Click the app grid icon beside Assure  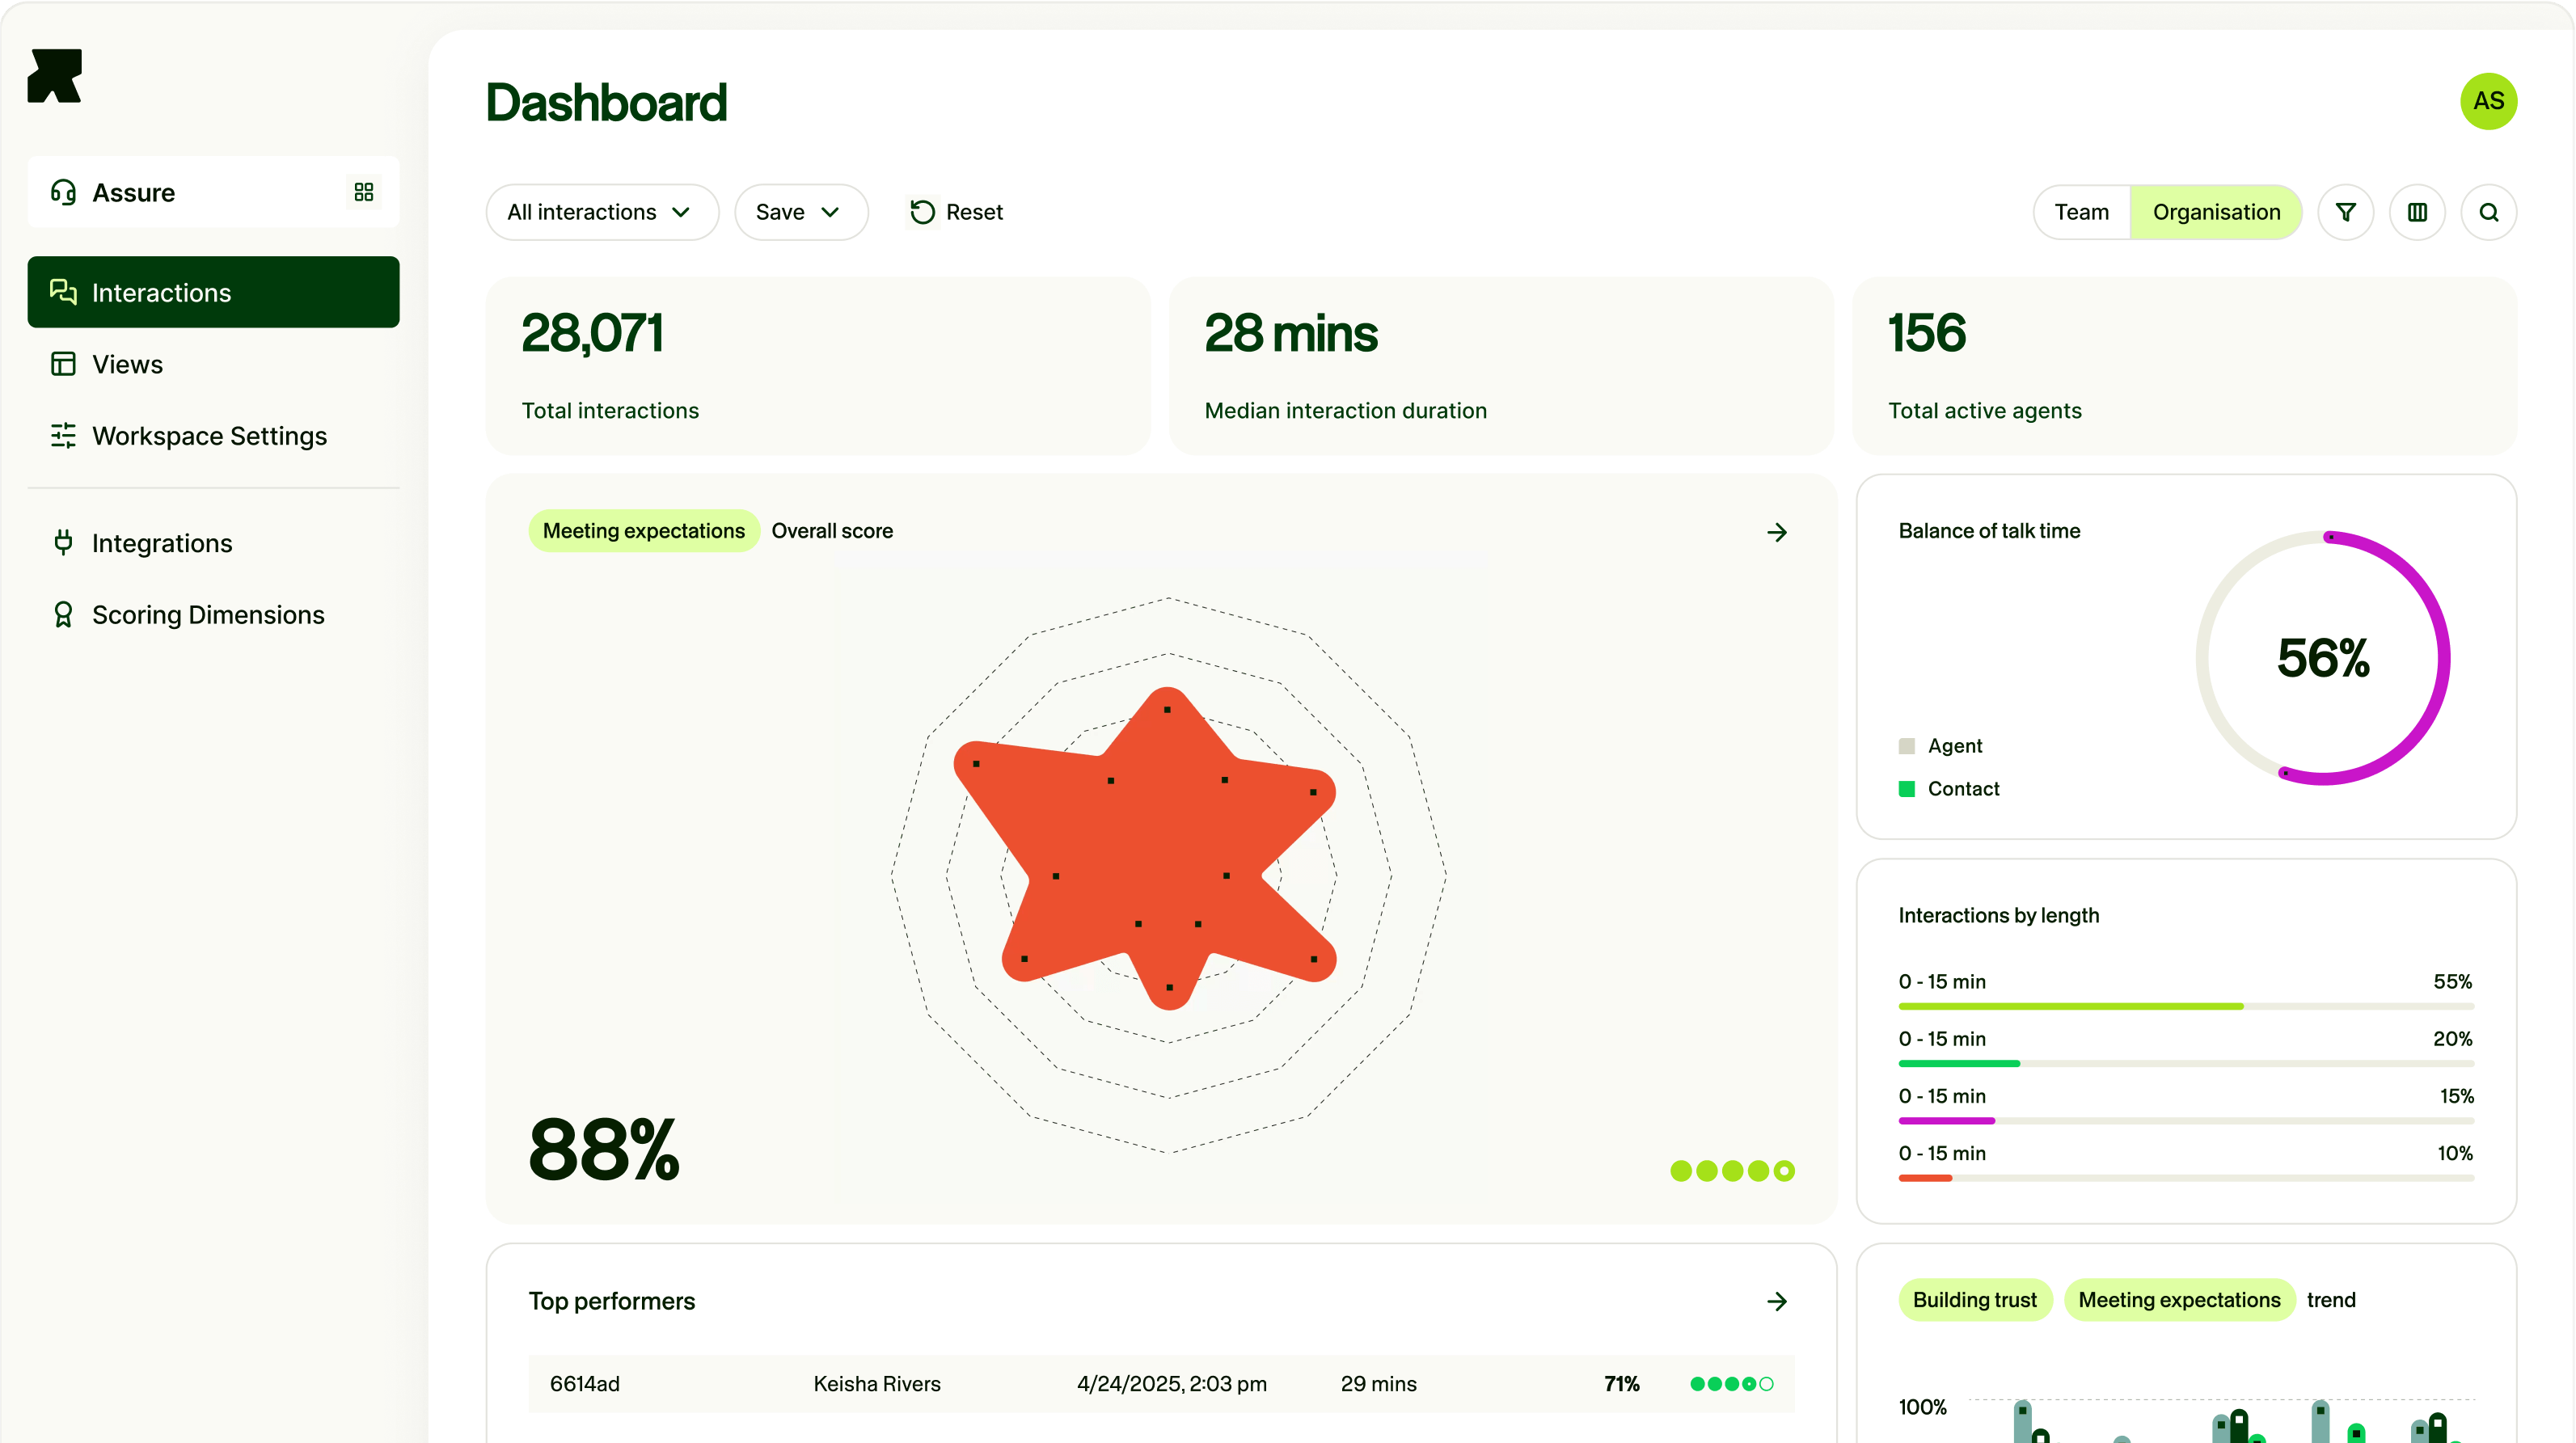click(364, 192)
